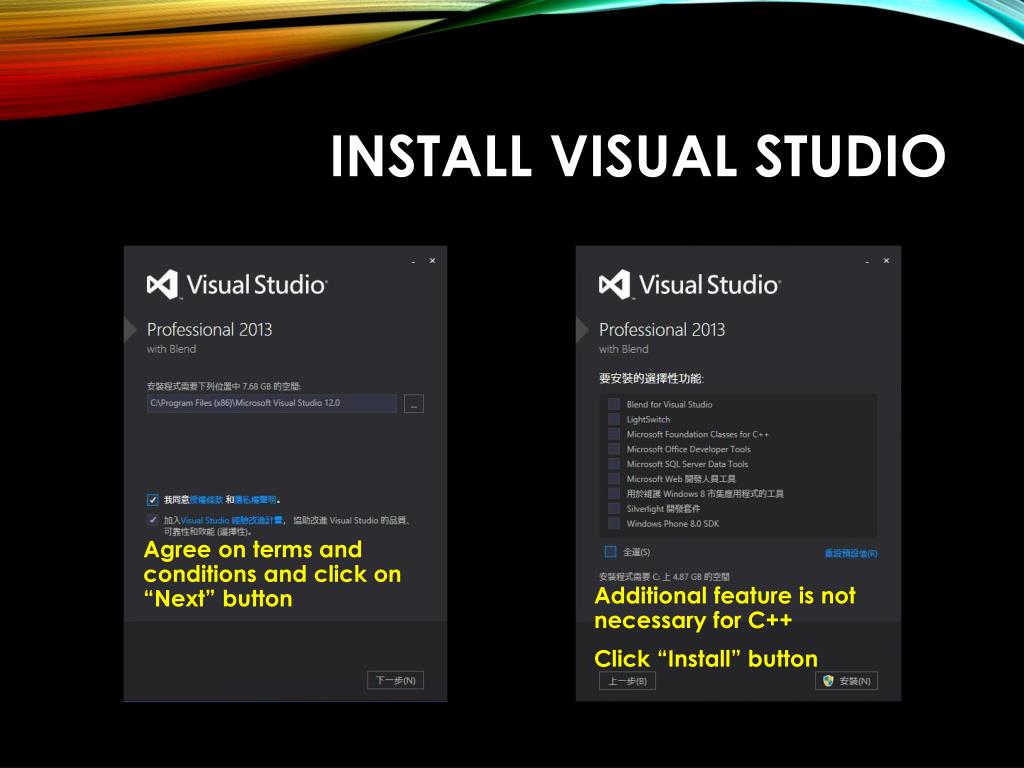Click the '要安裝的選擇性功能:' heading

(652, 379)
